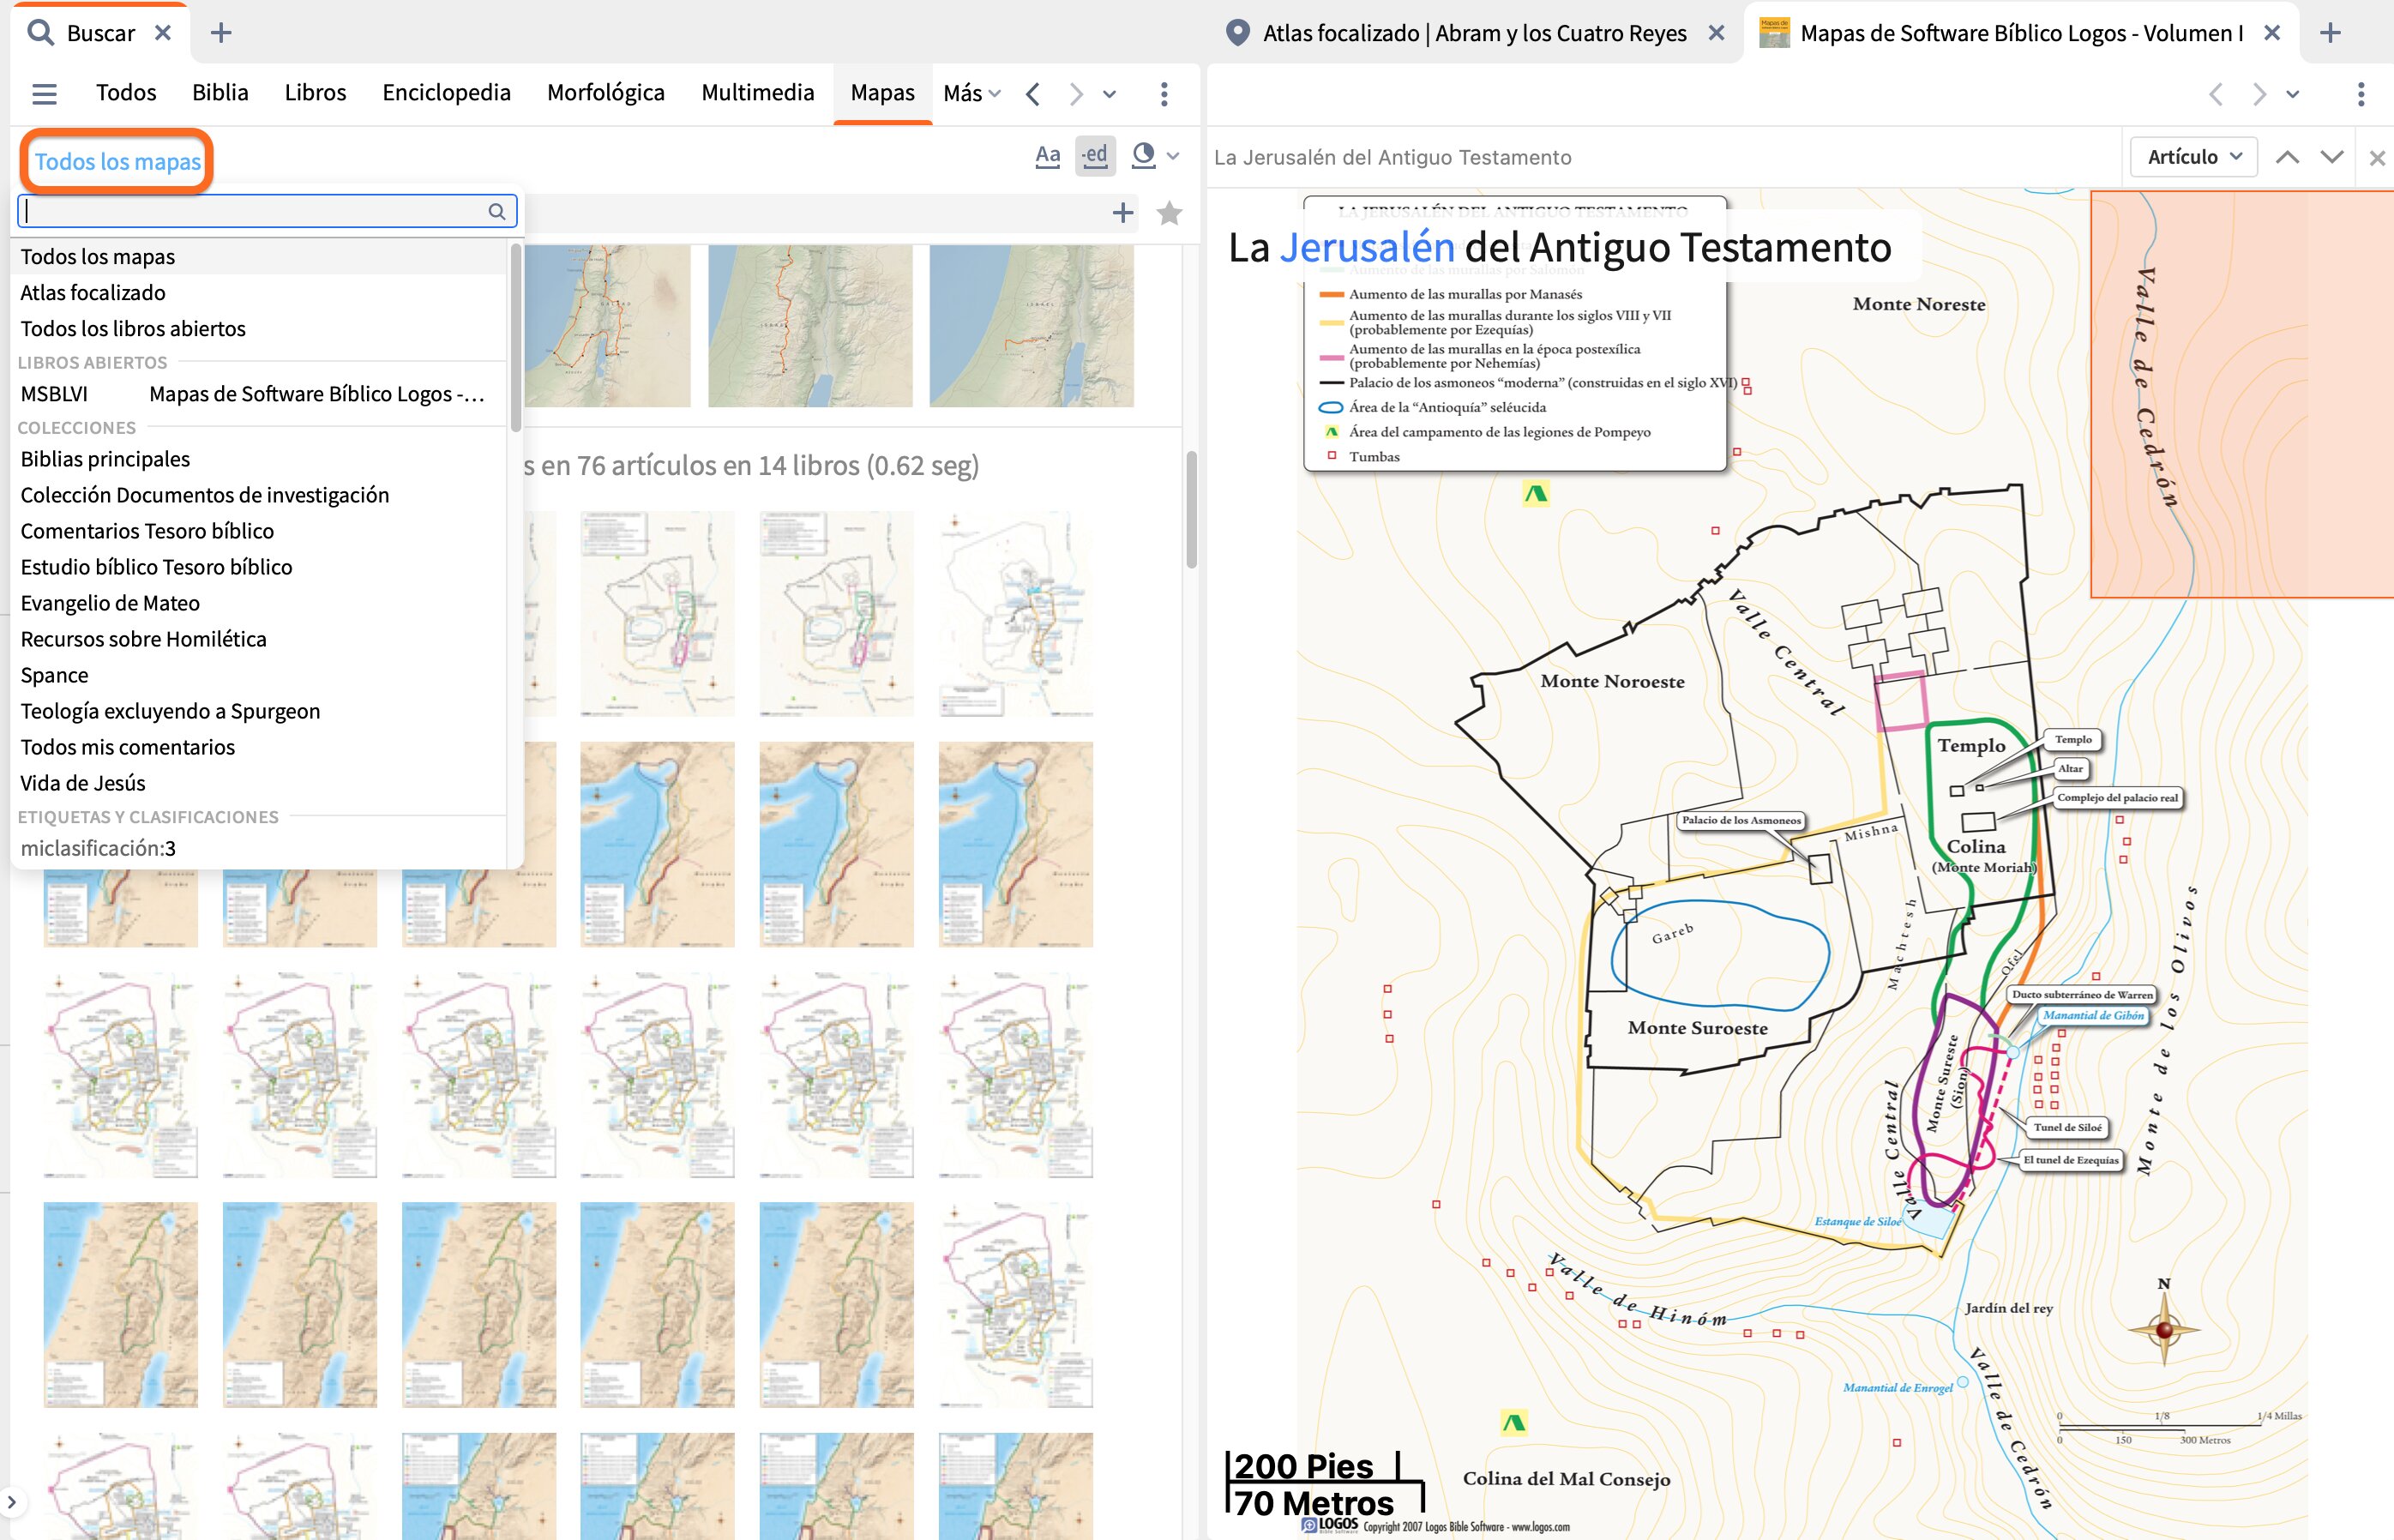Close the Atlas focalizado tab
The height and width of the screenshot is (1540, 2394).
(1716, 33)
